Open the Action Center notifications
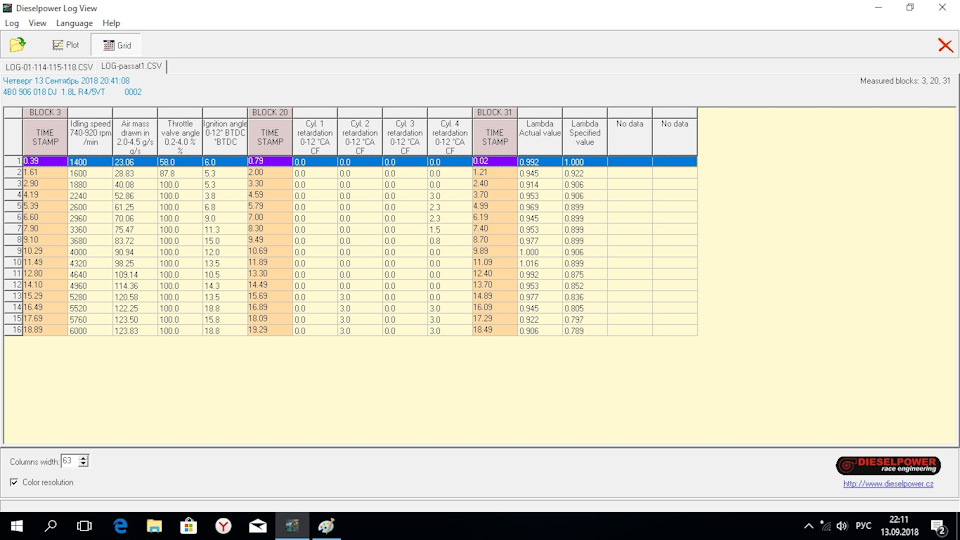This screenshot has height=540, width=960. pos(939,526)
